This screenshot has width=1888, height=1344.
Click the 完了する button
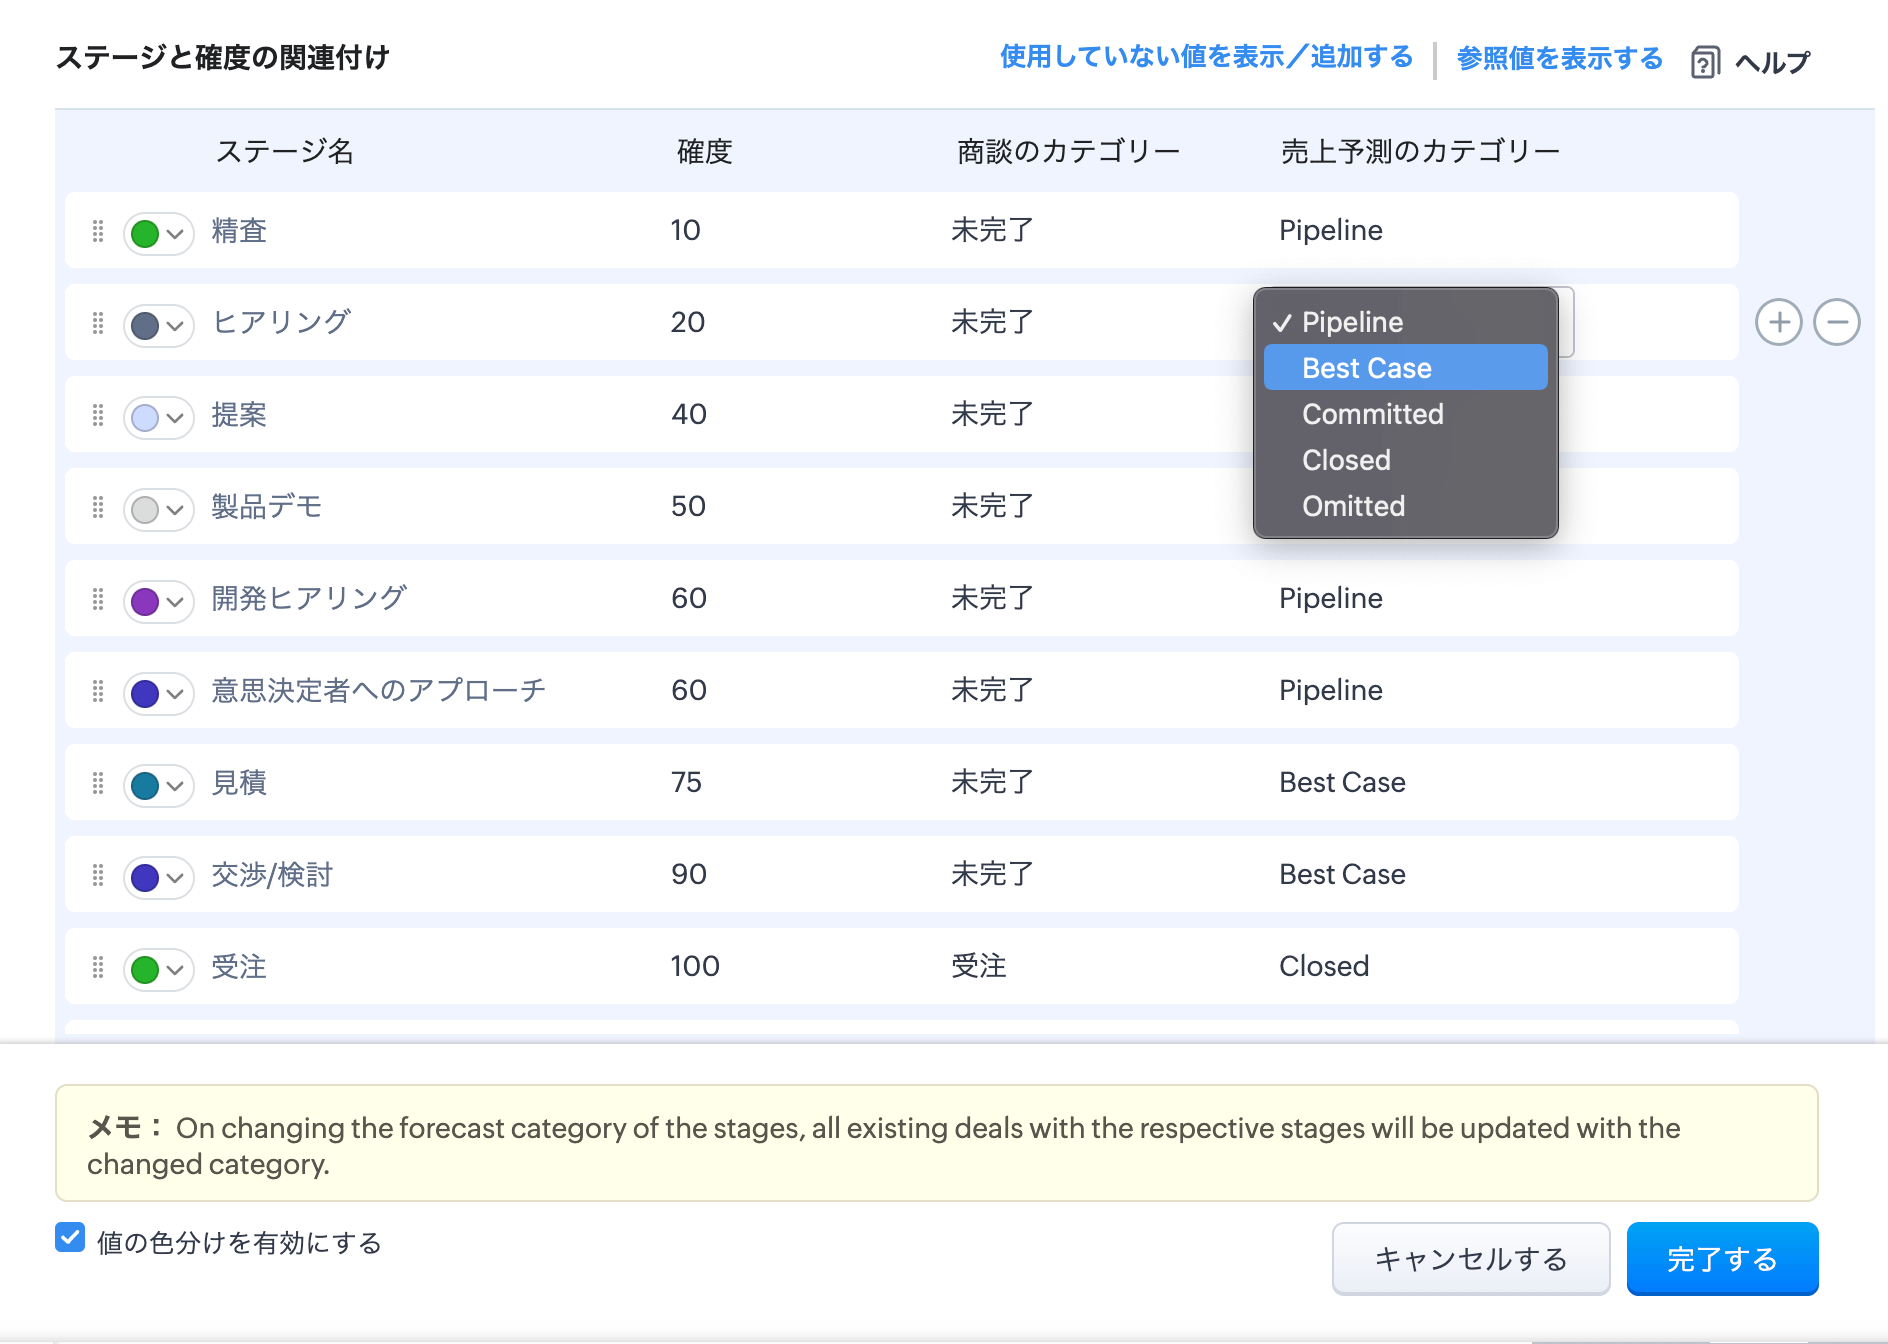point(1722,1258)
